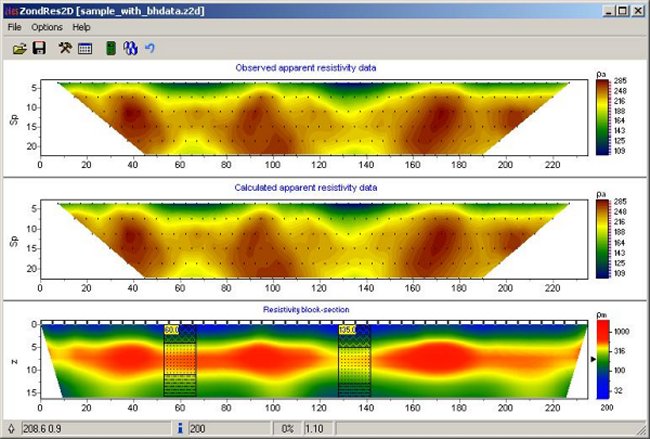Click the cursor position icon in status bar
The height and width of the screenshot is (439, 650).
click(10, 429)
